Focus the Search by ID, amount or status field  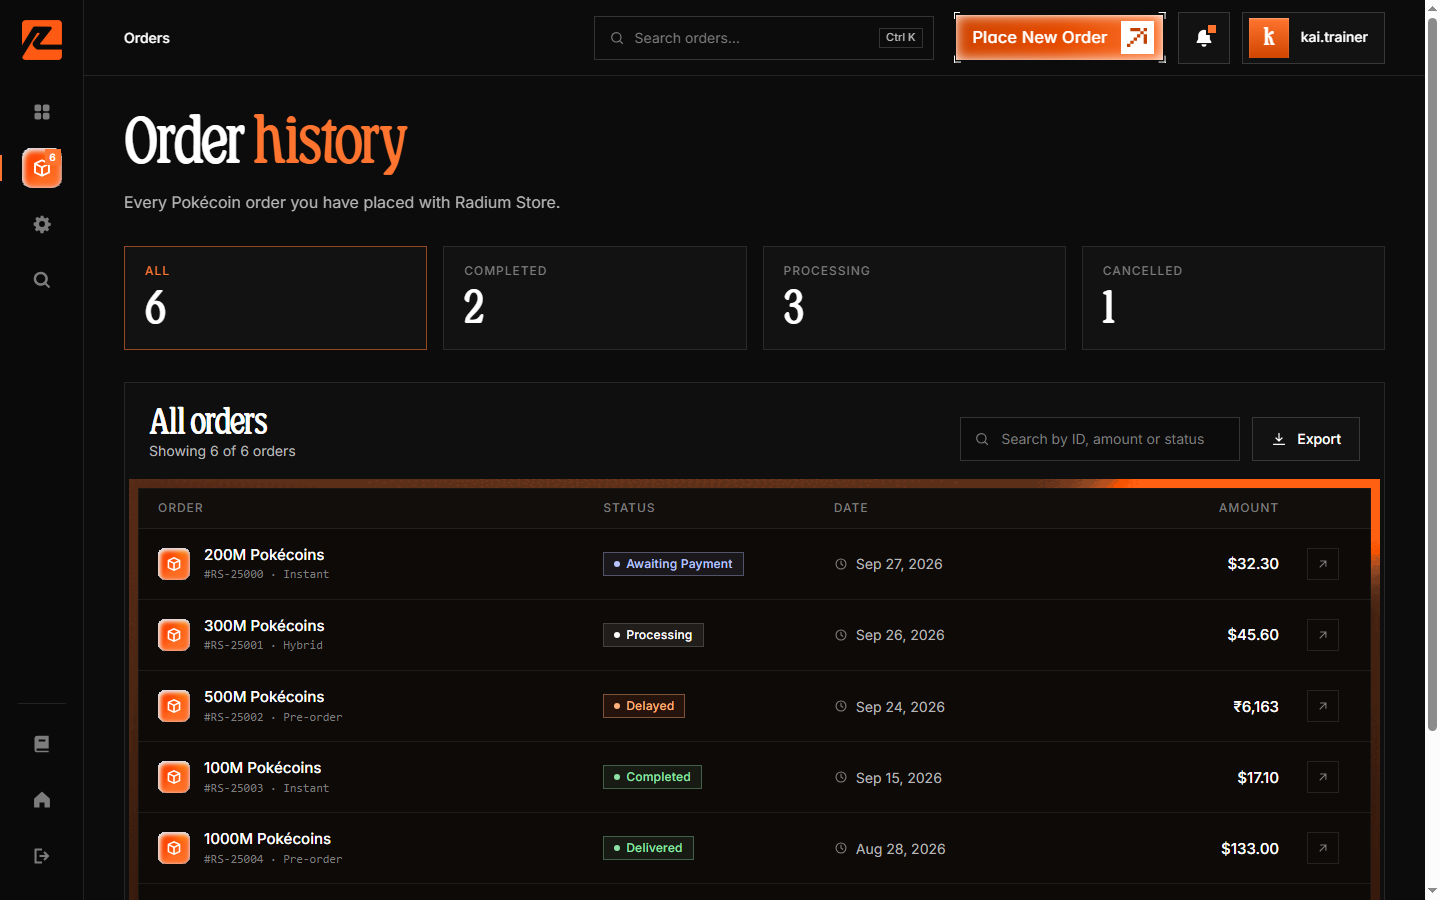point(1100,439)
